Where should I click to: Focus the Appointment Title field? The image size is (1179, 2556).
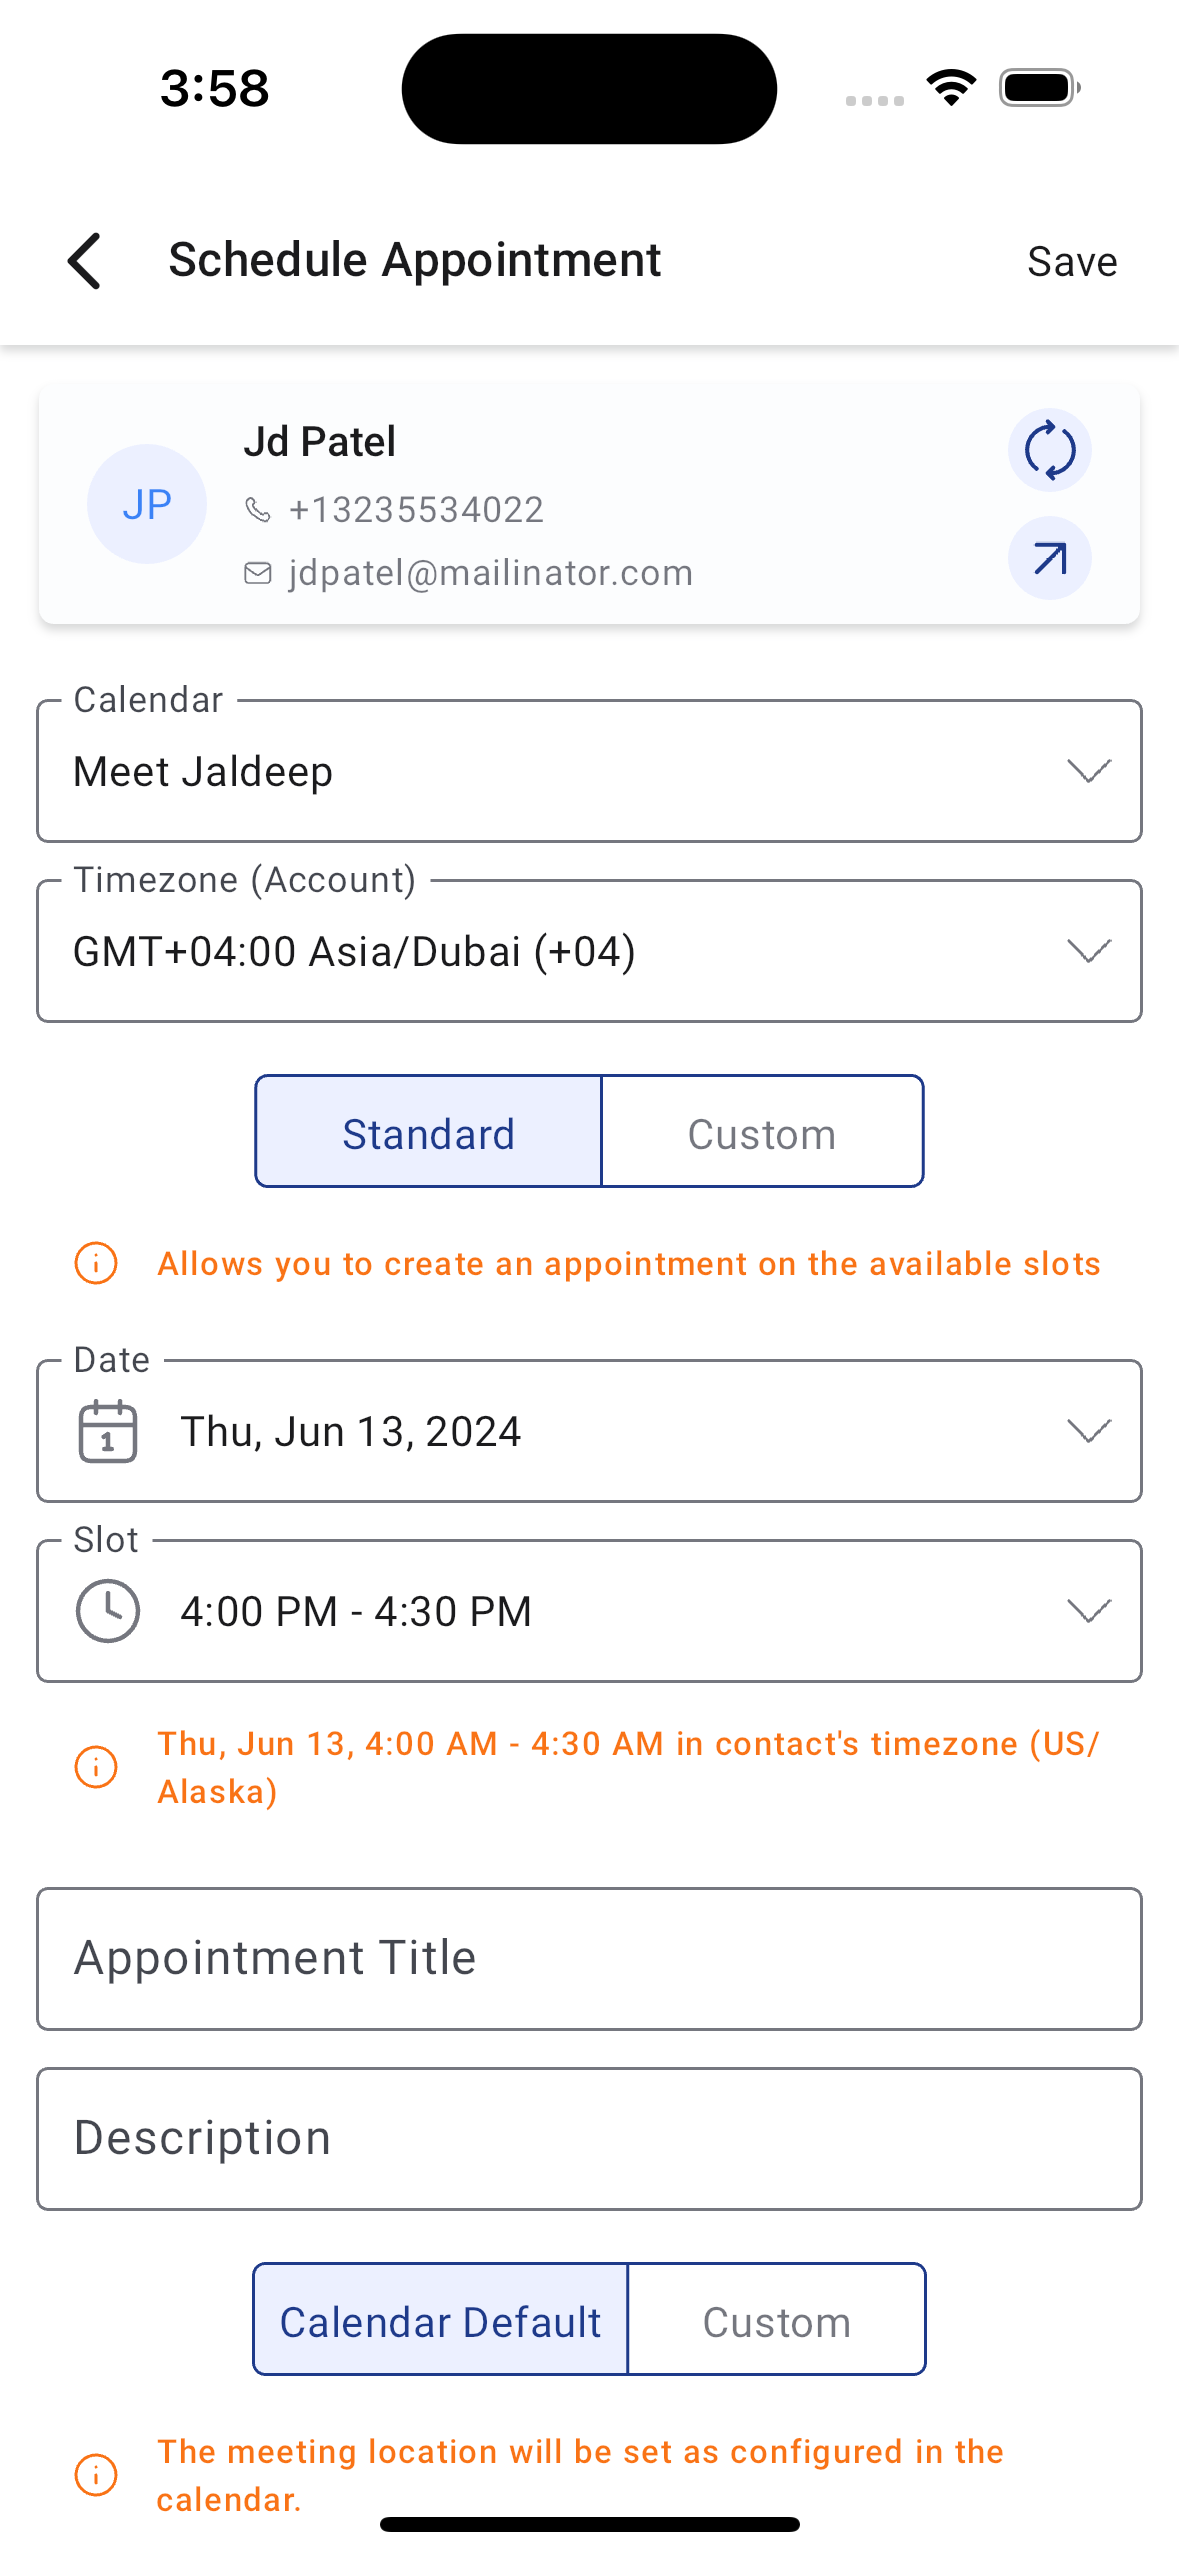coord(589,1959)
